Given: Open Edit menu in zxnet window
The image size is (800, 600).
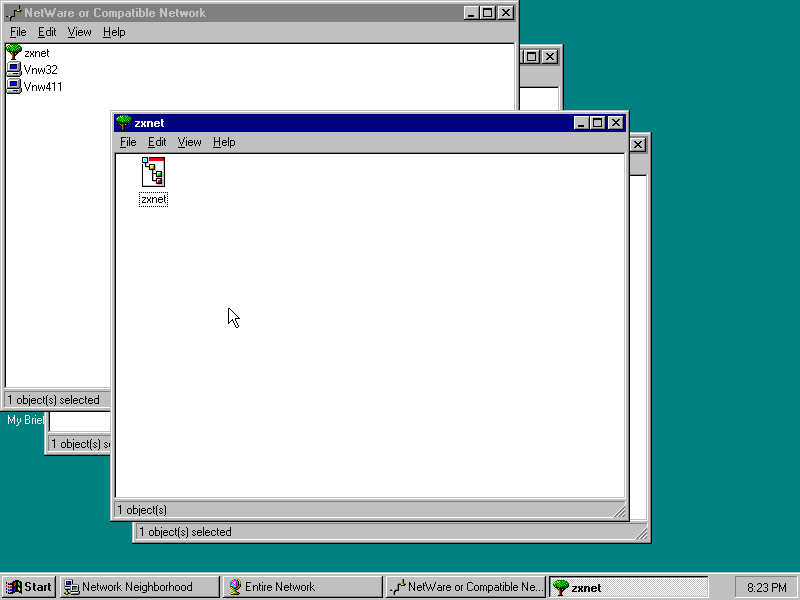Looking at the screenshot, I should coord(157,142).
